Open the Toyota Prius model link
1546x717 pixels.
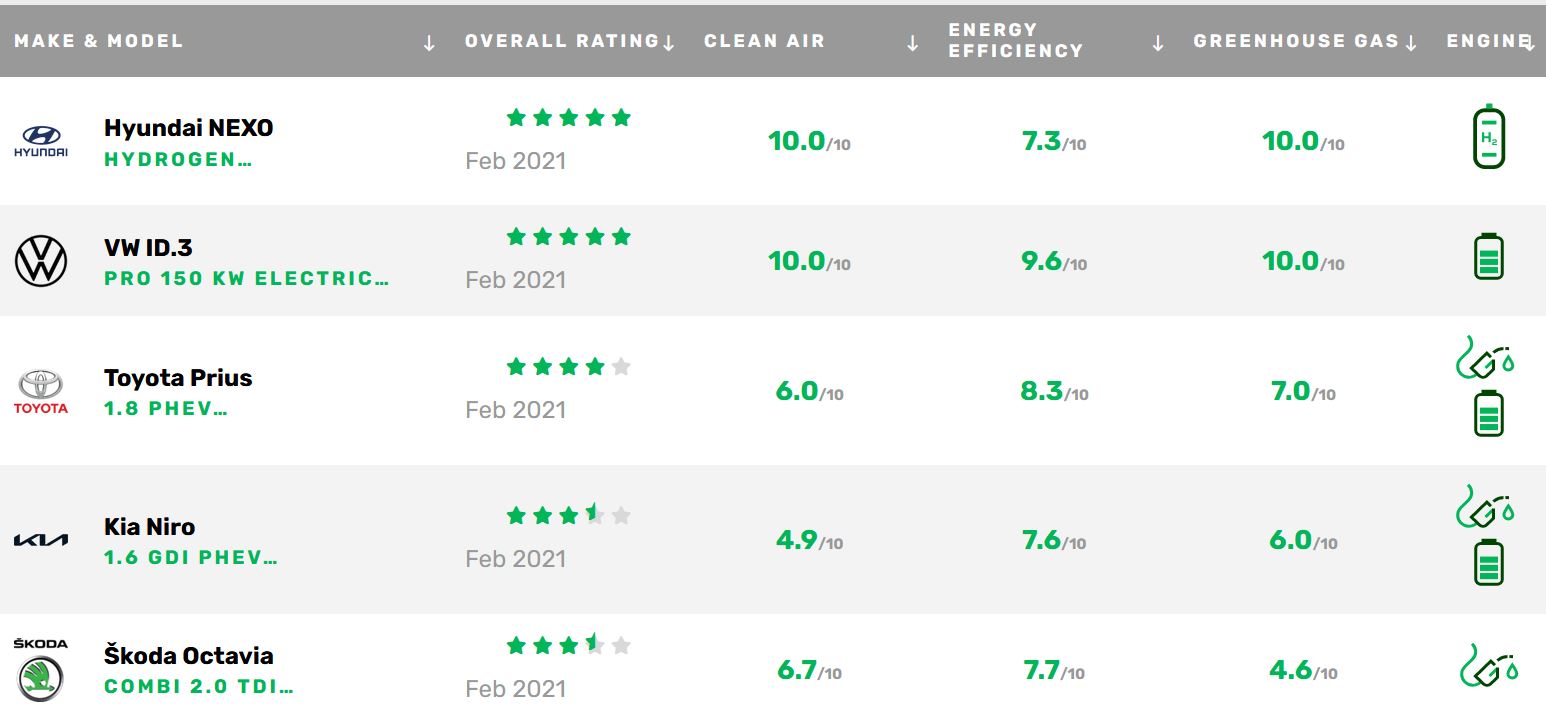[178, 378]
